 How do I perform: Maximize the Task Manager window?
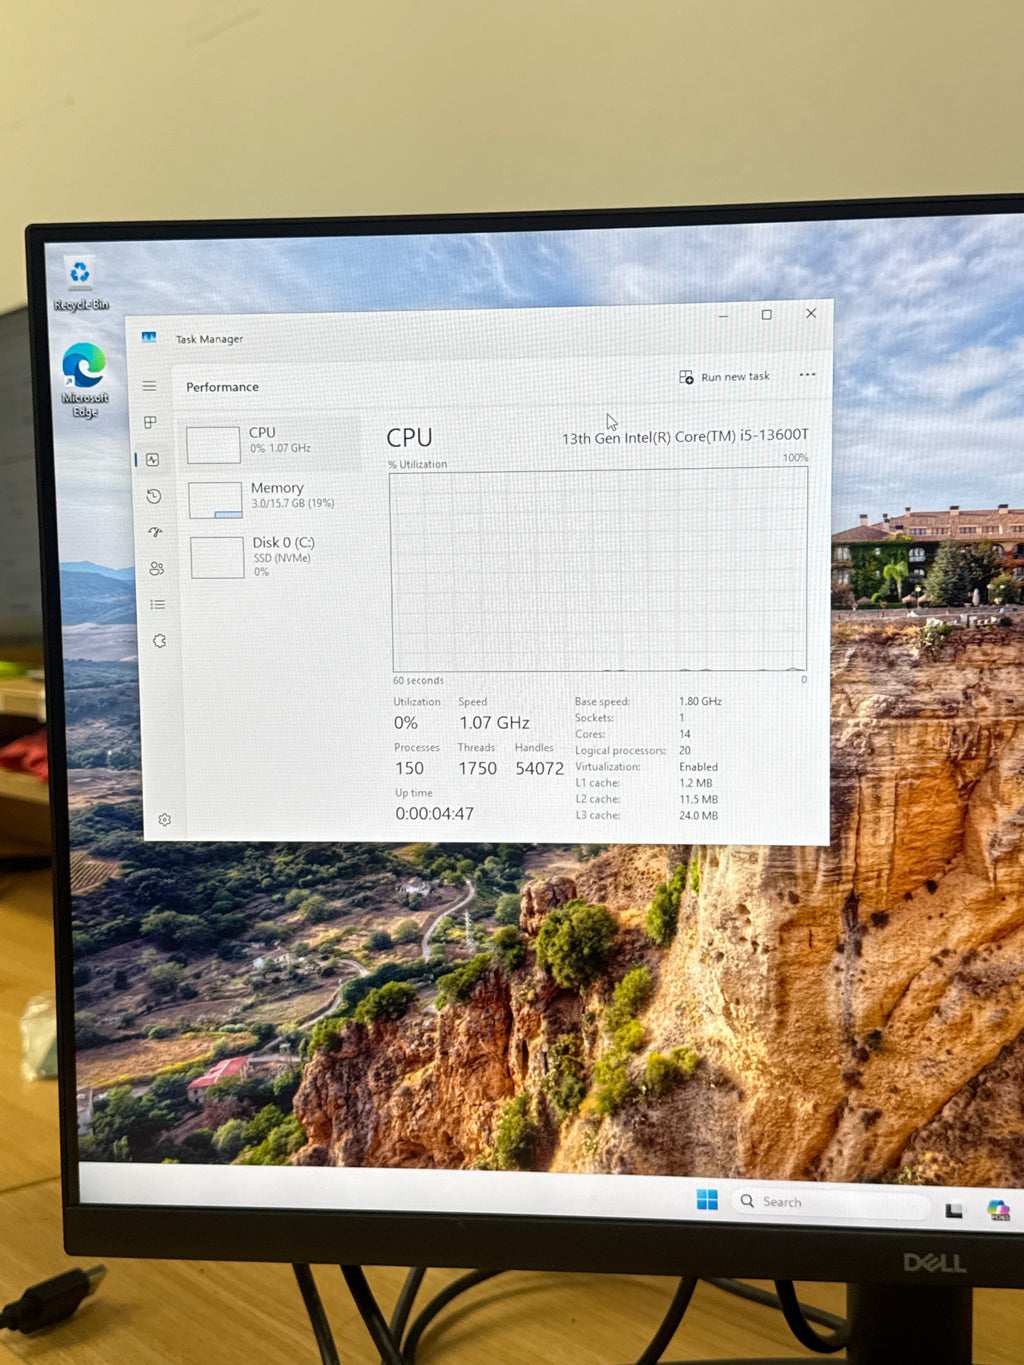[767, 314]
